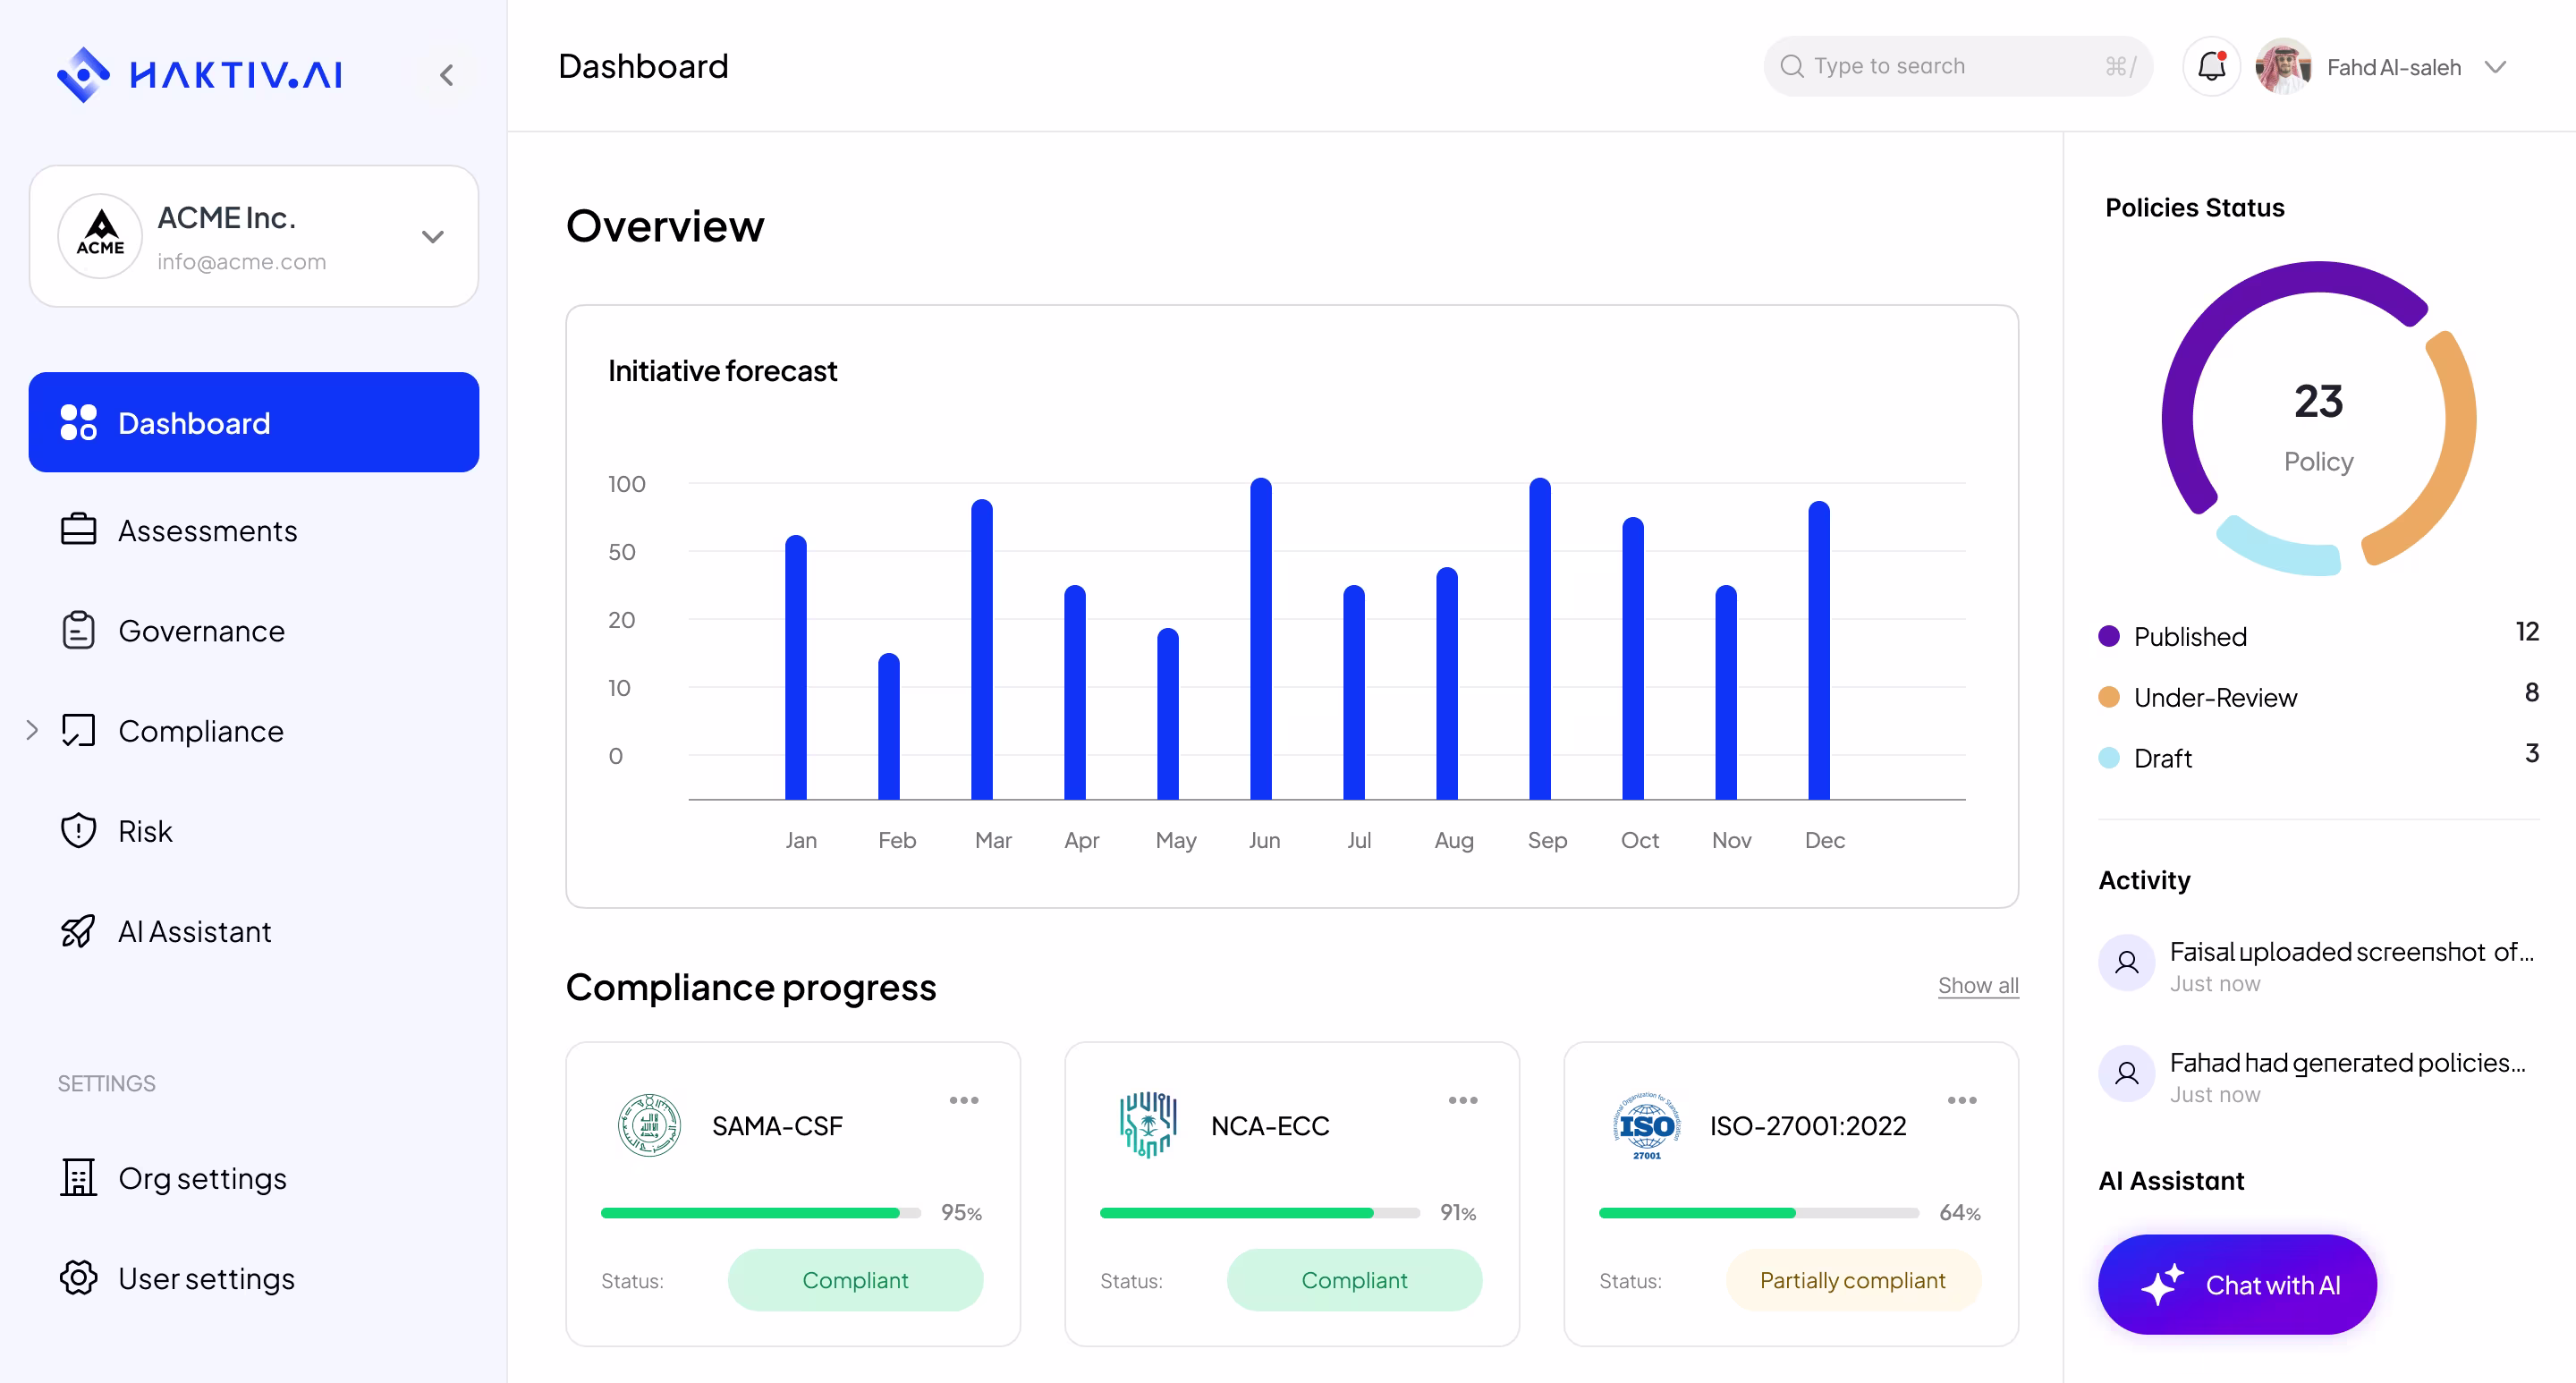Click the HAKTIV.AI logo

coord(200,74)
